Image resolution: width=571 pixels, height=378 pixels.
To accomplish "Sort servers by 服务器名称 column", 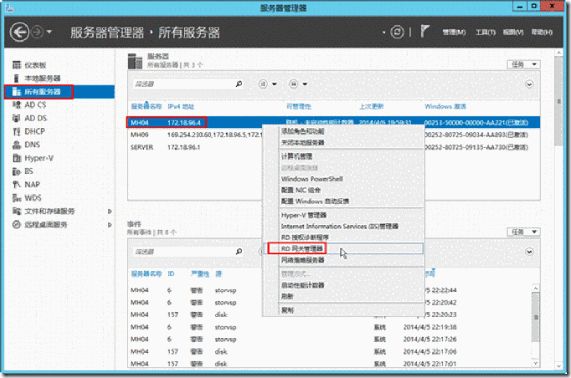I will click(146, 107).
